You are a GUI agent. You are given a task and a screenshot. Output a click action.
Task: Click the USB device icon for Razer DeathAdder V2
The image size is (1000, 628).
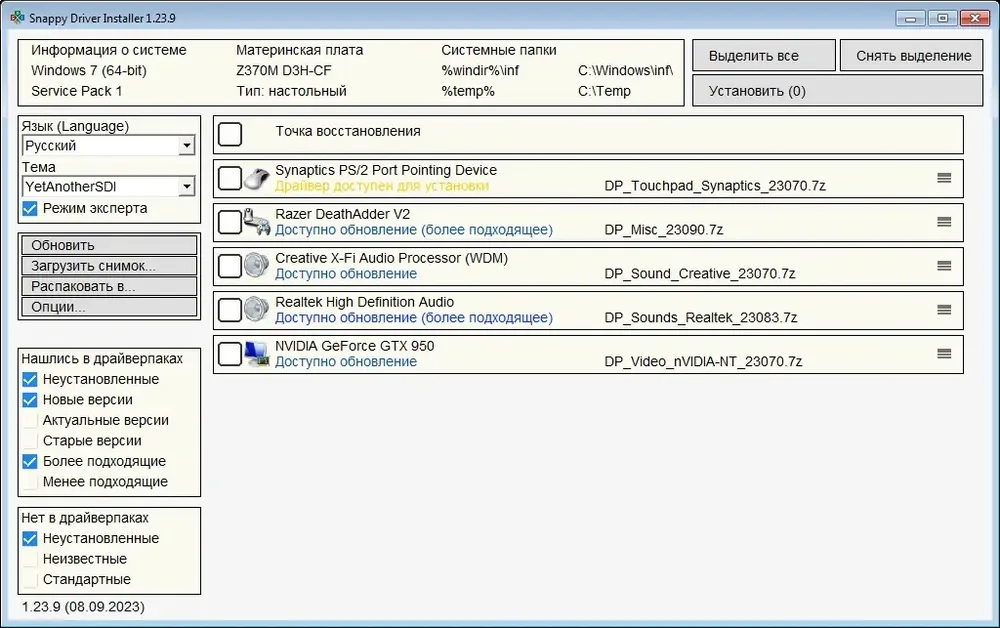pos(257,222)
